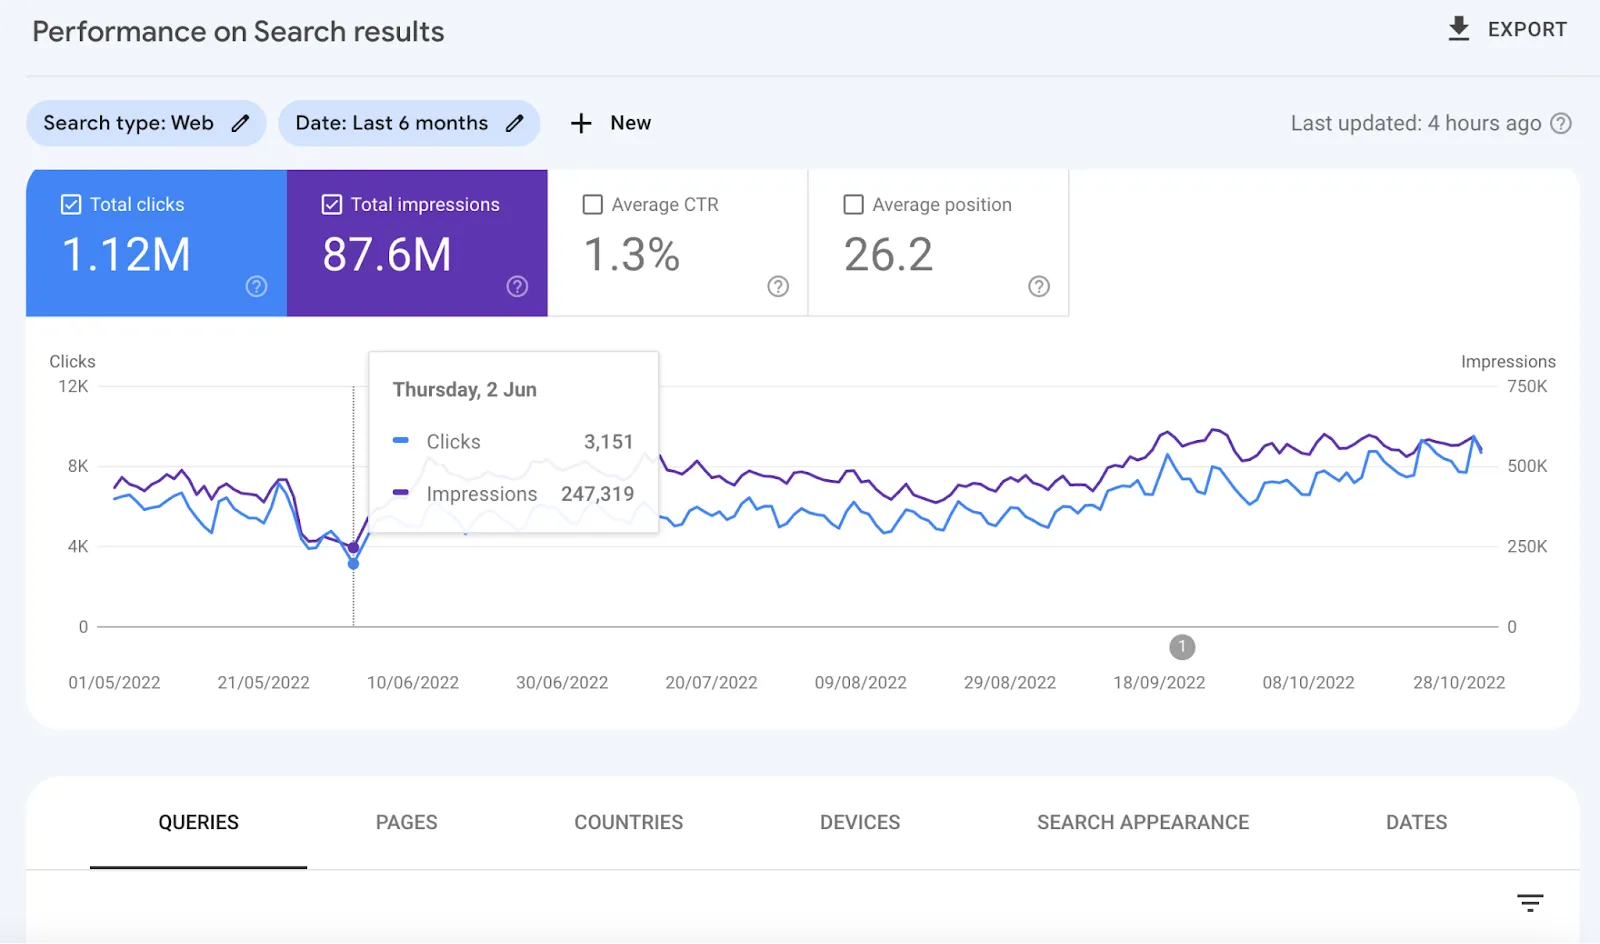Open help icon on Average CTR card
Screen dimensions: 1600x944
778,287
